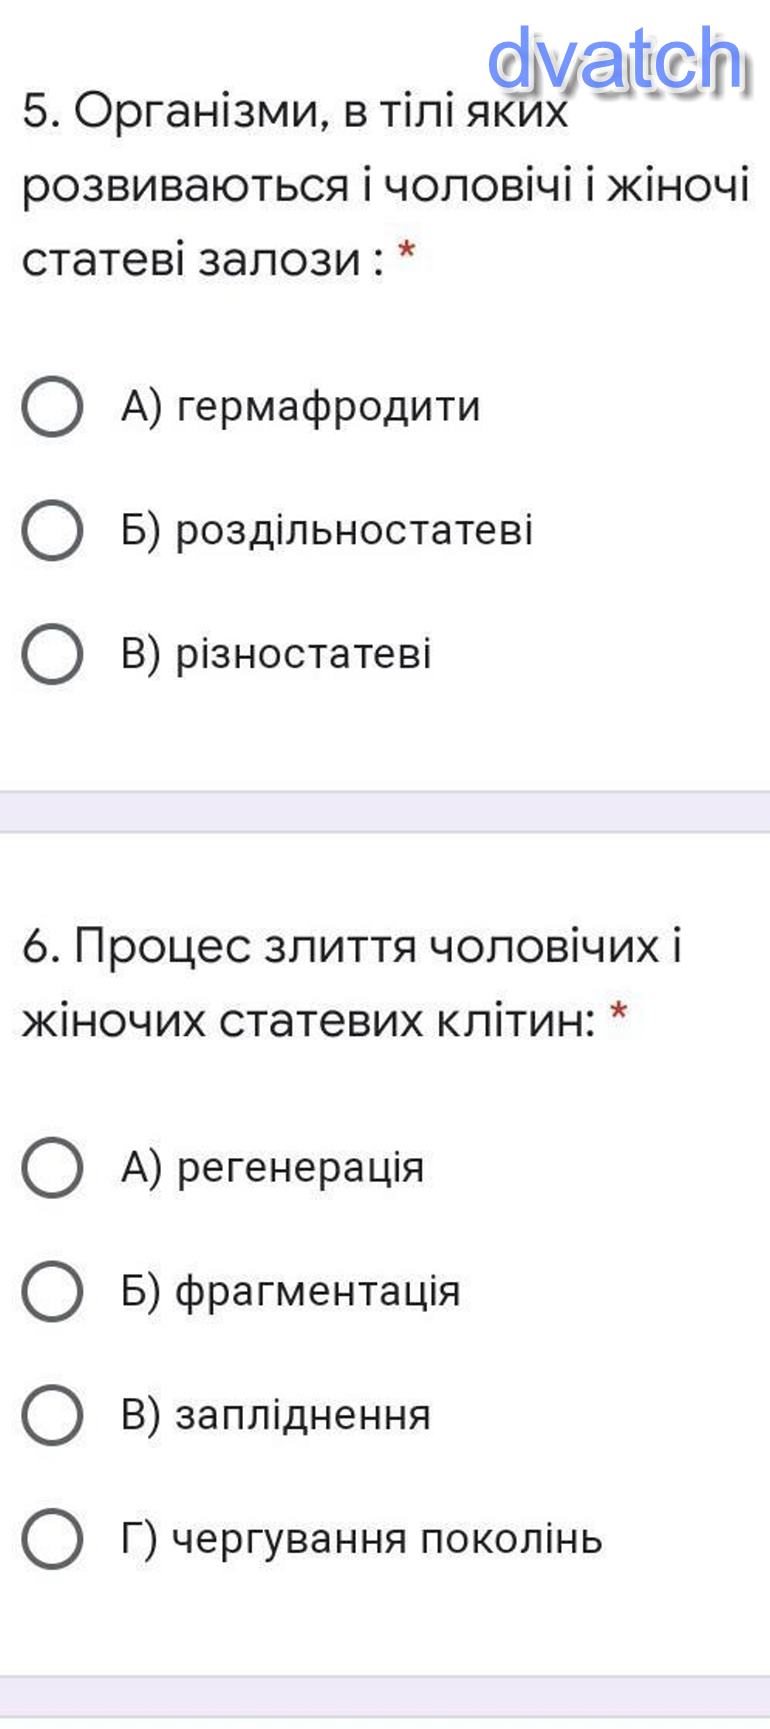Mark the radio circle beside В) запліднення
This screenshot has width=770, height=1729.
[51, 1415]
